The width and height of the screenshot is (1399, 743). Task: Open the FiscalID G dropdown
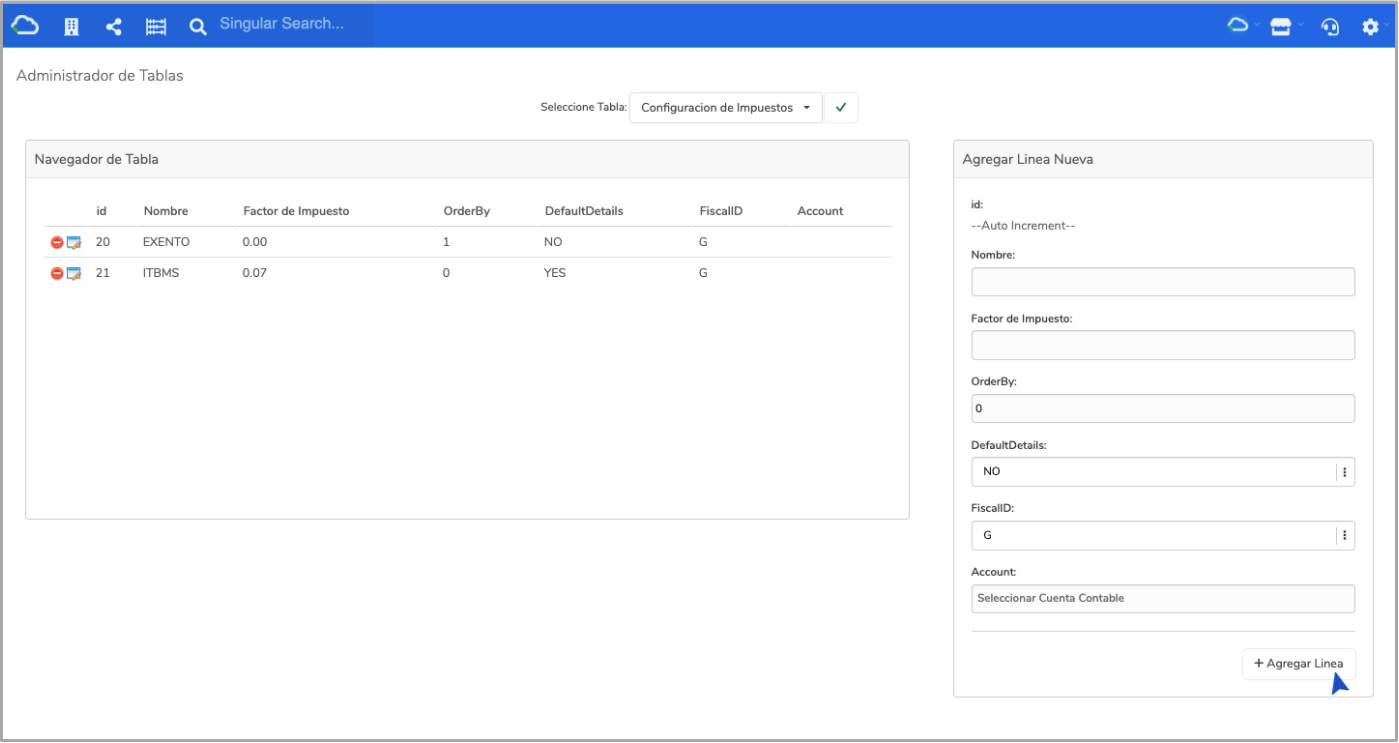coord(1163,536)
